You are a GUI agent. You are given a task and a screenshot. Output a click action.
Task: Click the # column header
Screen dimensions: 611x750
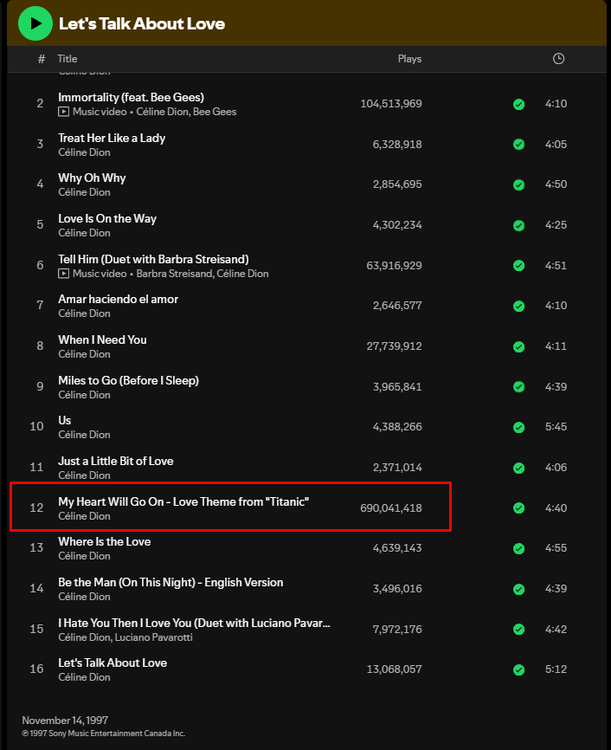pyautogui.click(x=42, y=59)
